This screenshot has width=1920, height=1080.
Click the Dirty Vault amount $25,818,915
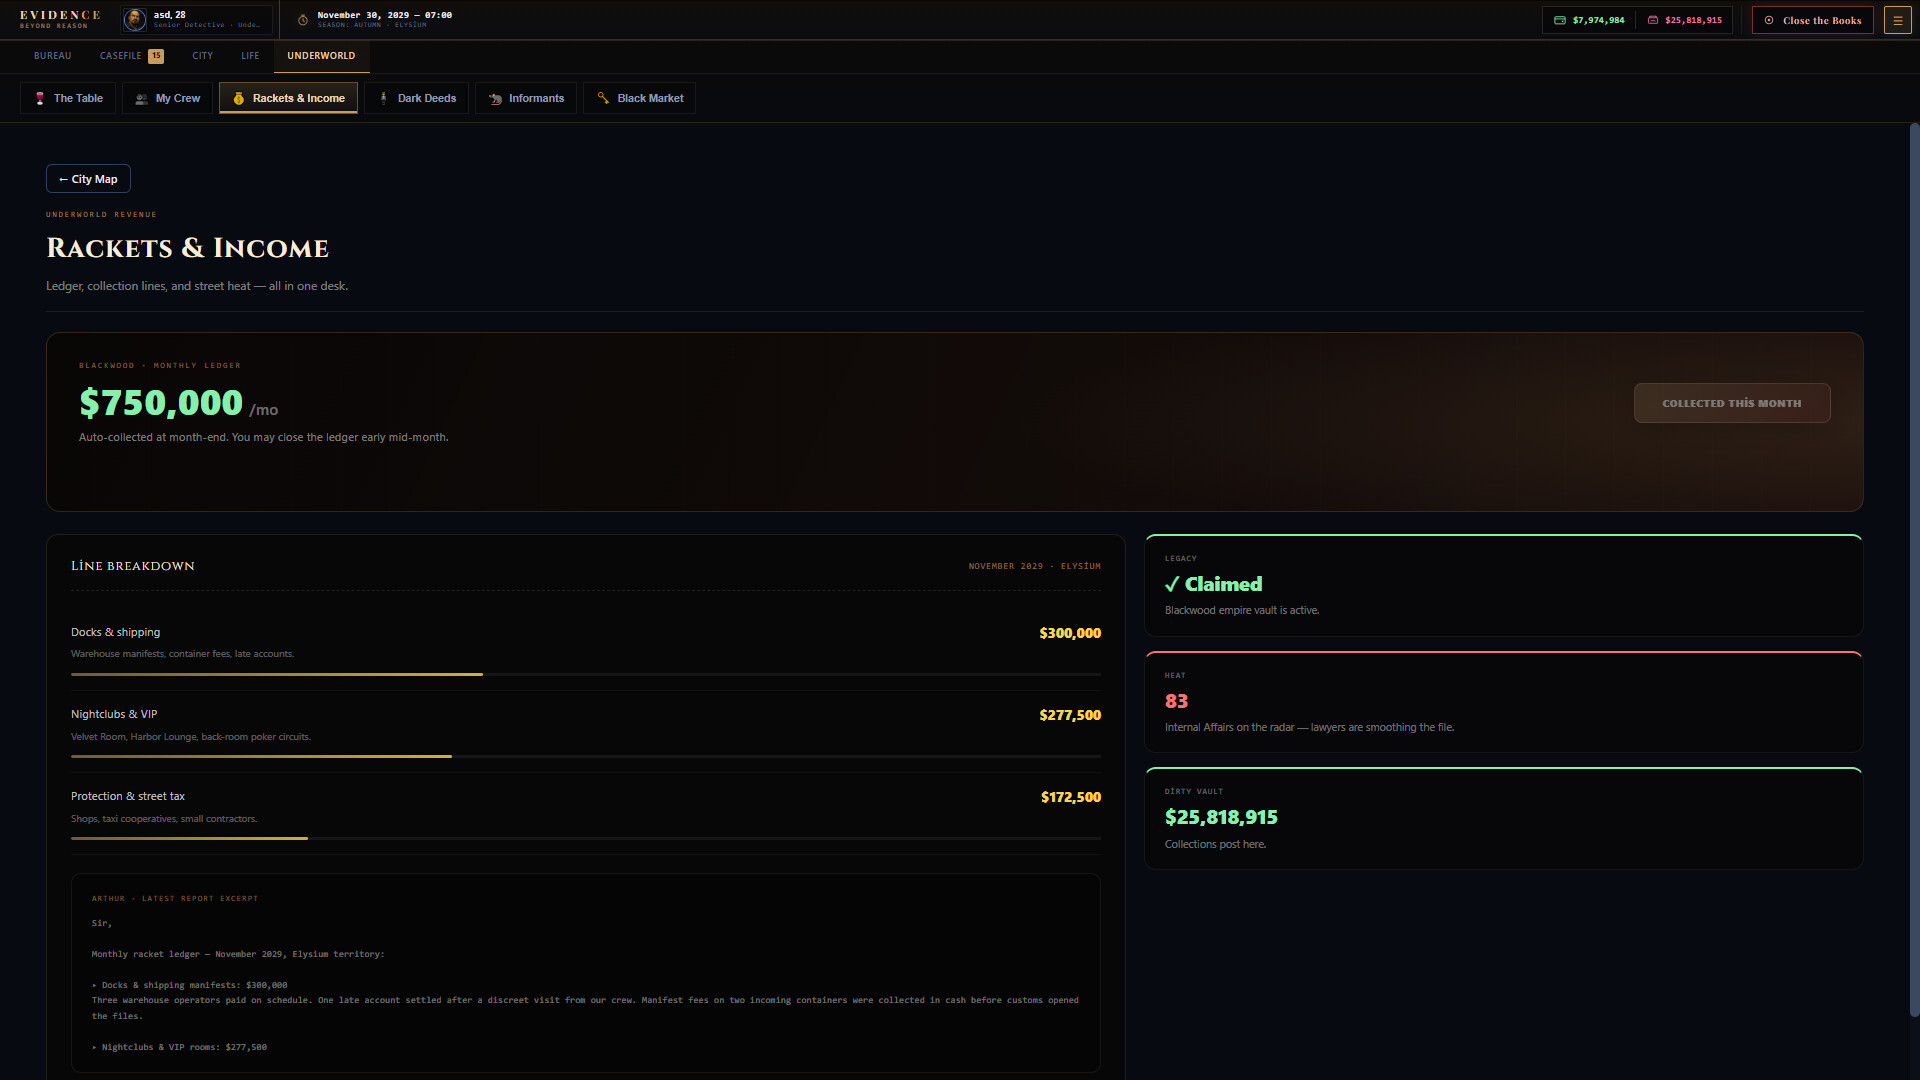1221,817
